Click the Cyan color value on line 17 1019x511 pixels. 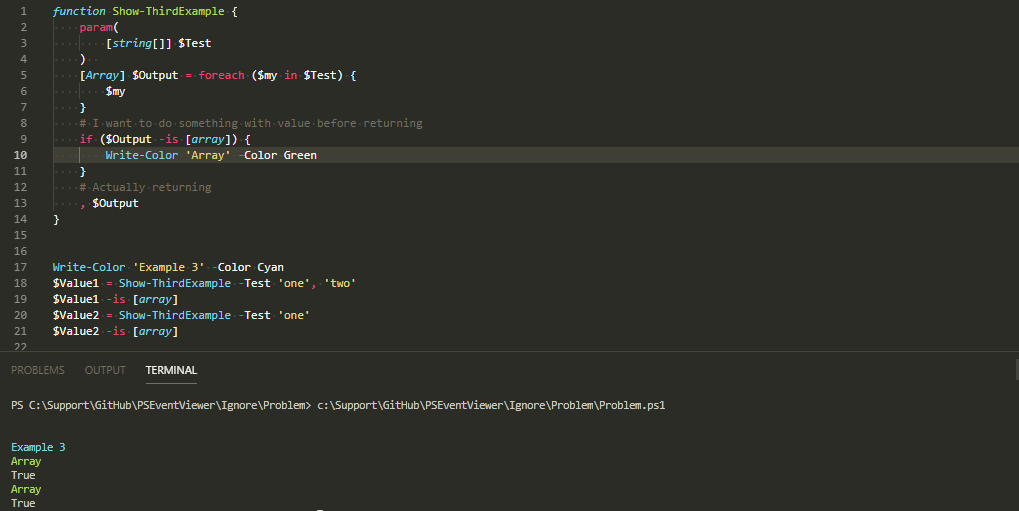(270, 267)
